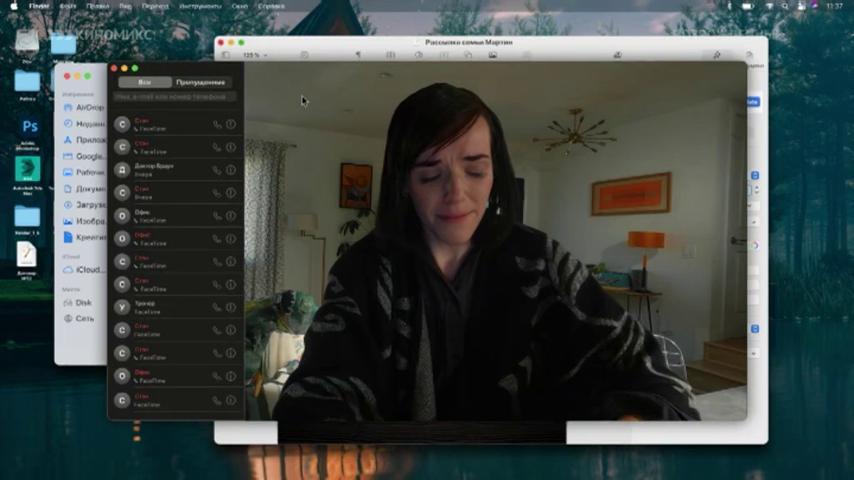Switch to the missed calls tab in FaceTime
Screen dimensions: 854x480
200,82
